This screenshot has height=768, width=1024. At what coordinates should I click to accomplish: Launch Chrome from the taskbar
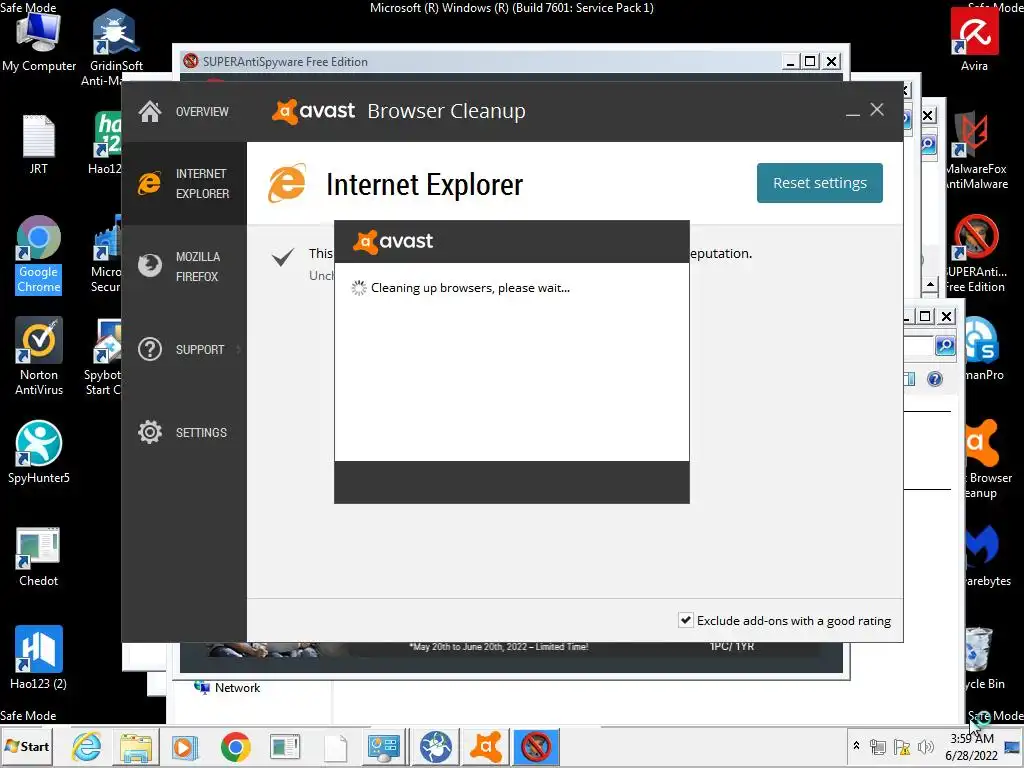click(x=235, y=746)
